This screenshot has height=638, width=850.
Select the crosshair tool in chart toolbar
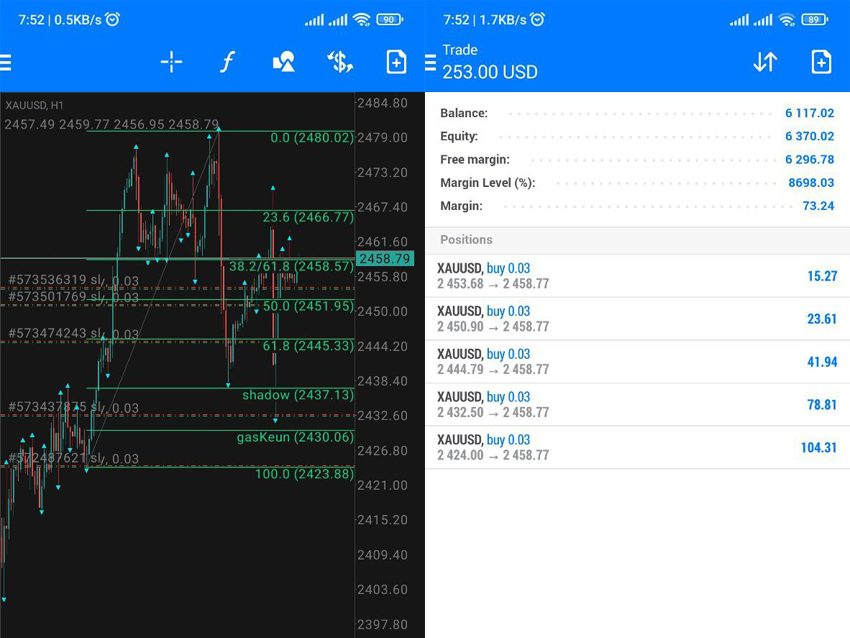[x=171, y=62]
